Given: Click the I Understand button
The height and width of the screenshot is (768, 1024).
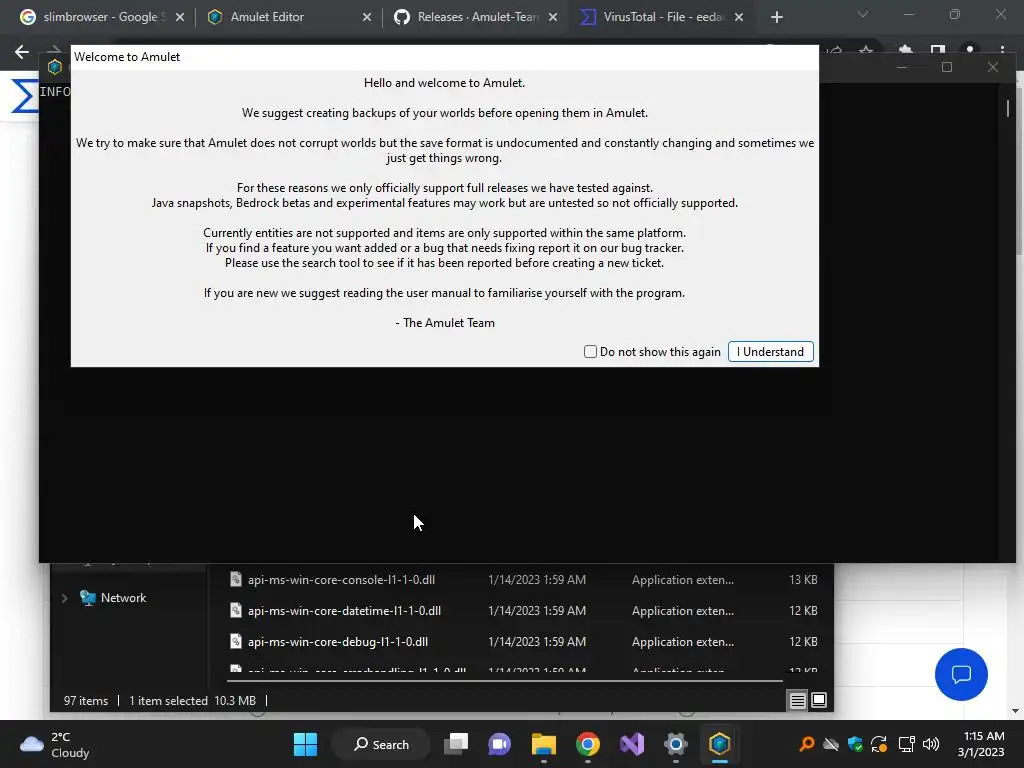Looking at the screenshot, I should pos(770,351).
